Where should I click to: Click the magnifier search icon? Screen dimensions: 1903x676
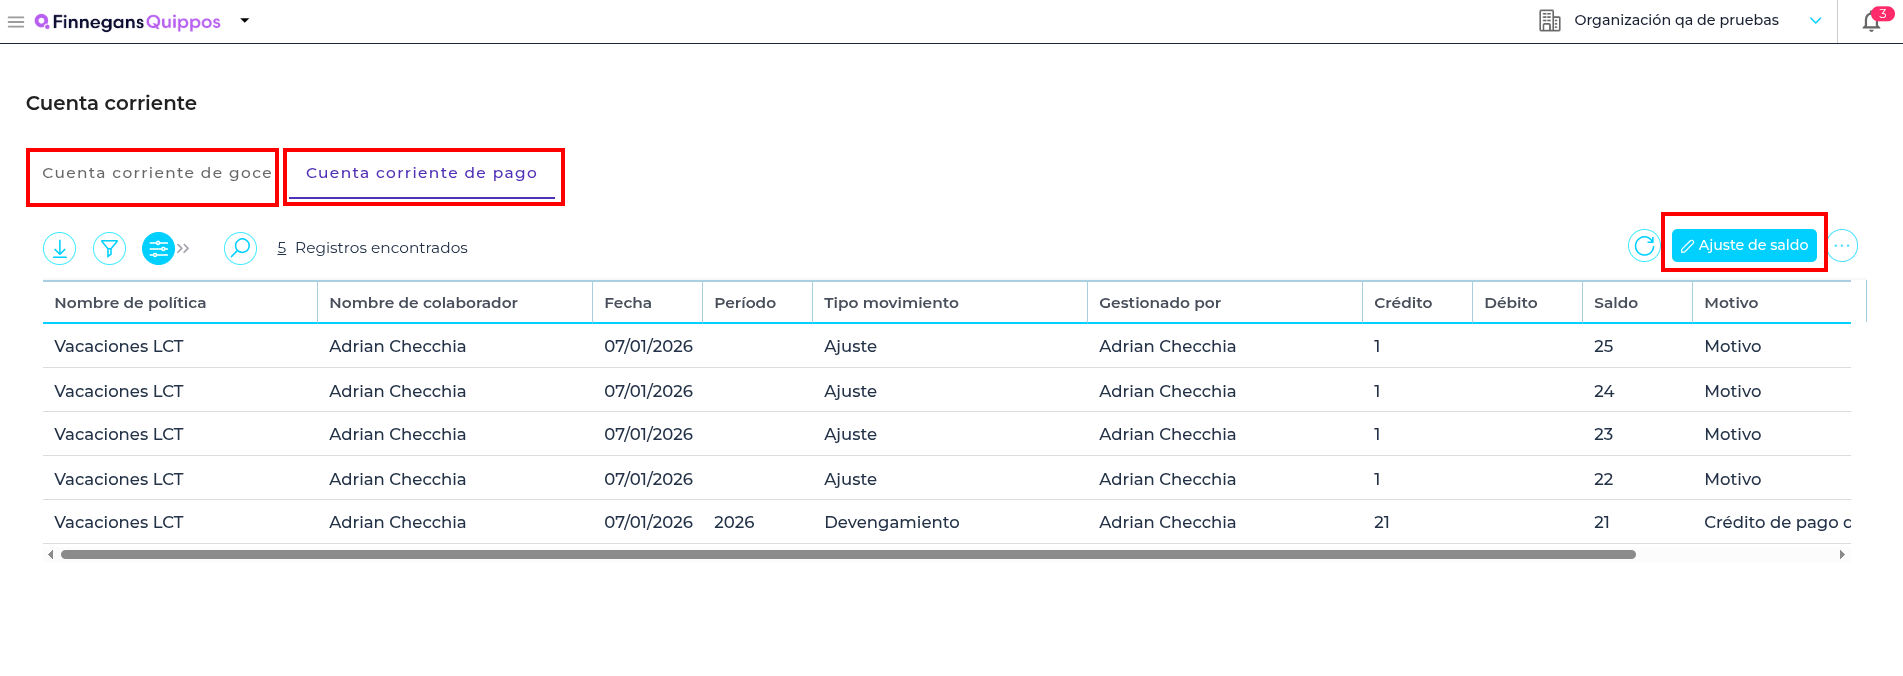pos(240,248)
